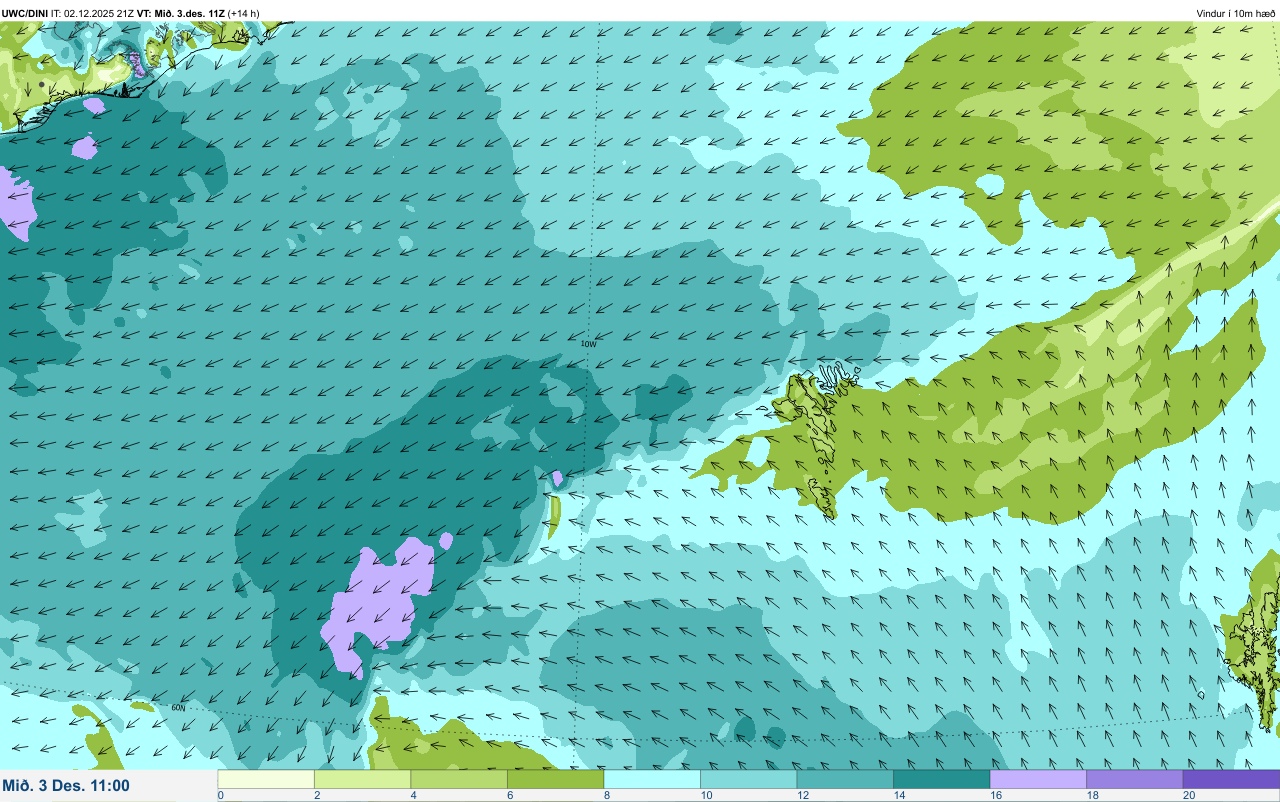Image resolution: width=1280 pixels, height=802 pixels.
Task: Click the 'VT: Mið. 3.des. 11Z' valid time
Action: pyautogui.click(x=180, y=14)
